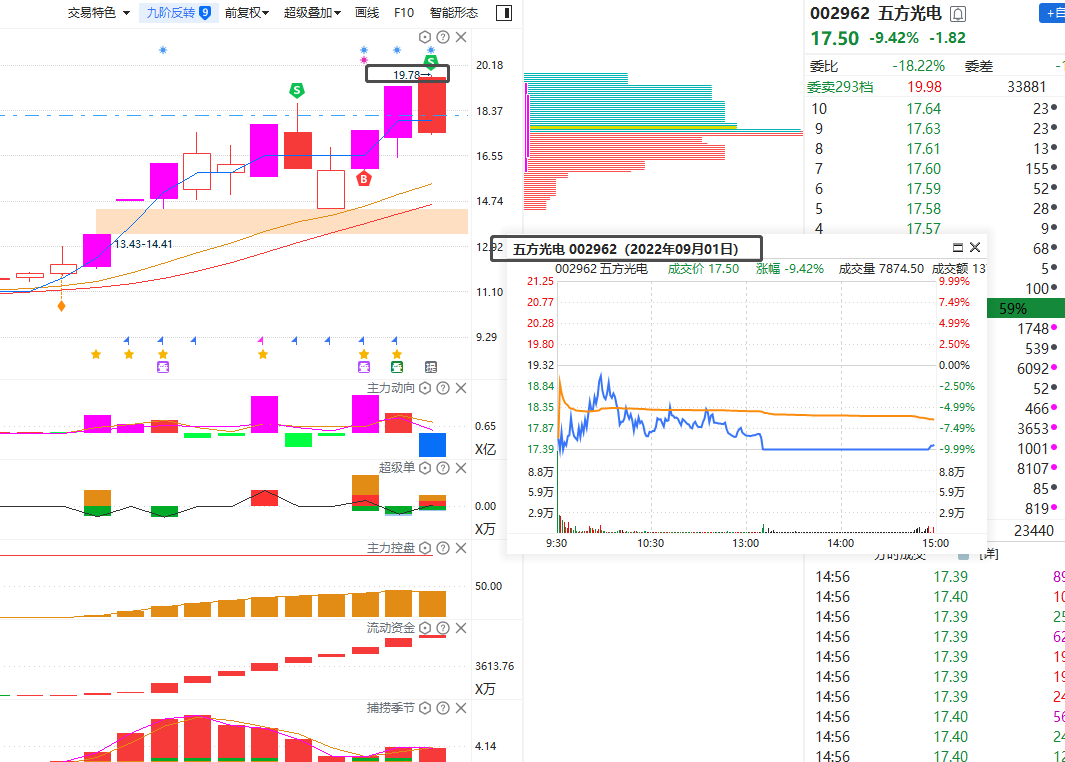Click the blue bar in 主力动向 panel
The image size is (1065, 762).
click(432, 445)
